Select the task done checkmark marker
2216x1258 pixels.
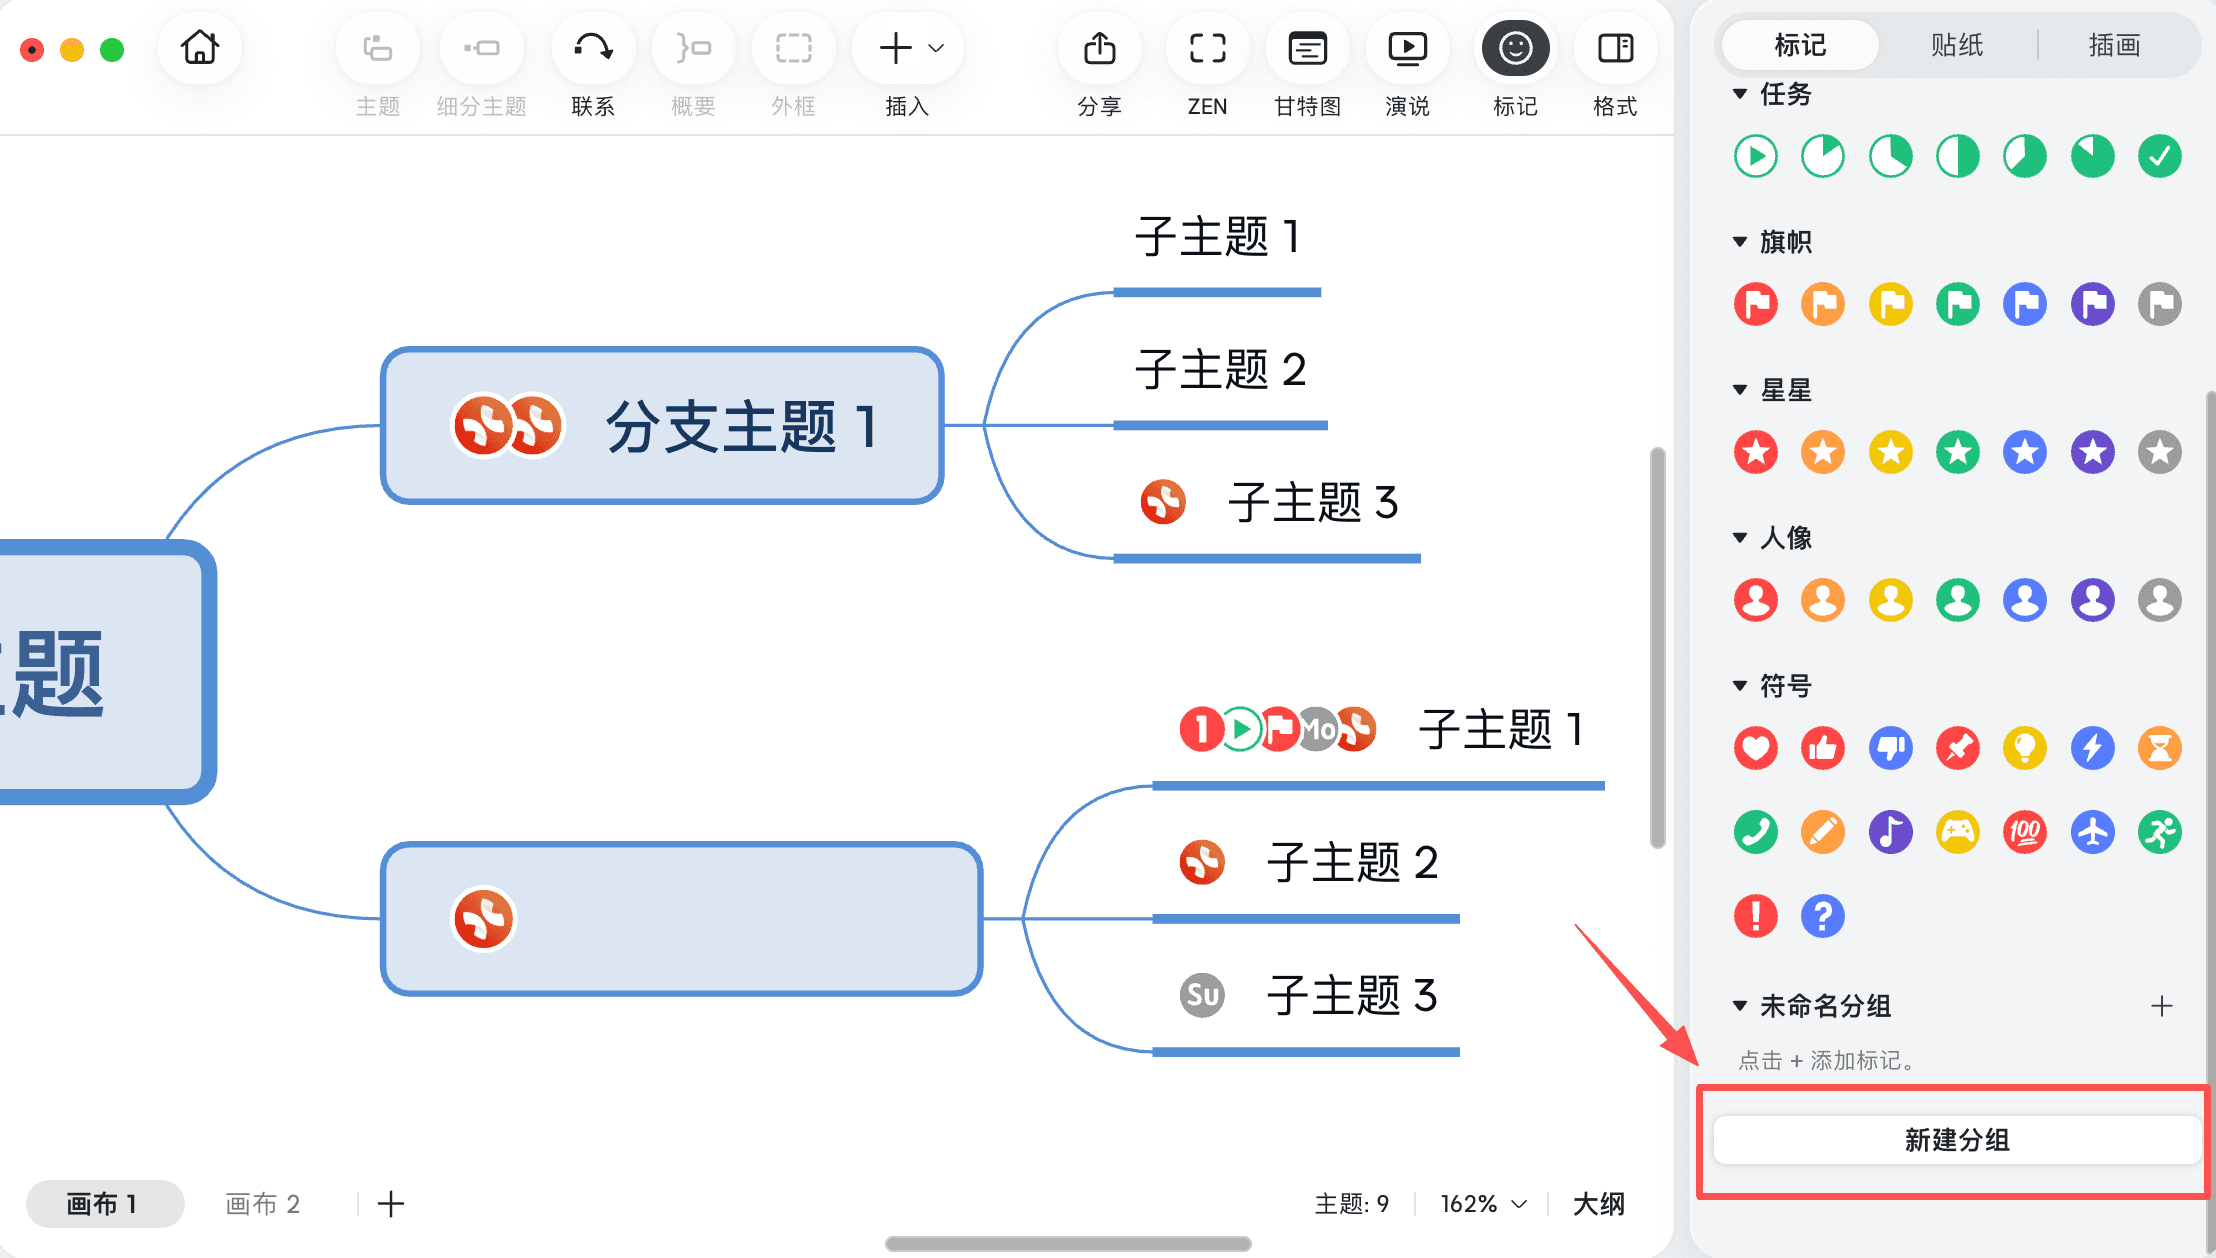point(2160,156)
